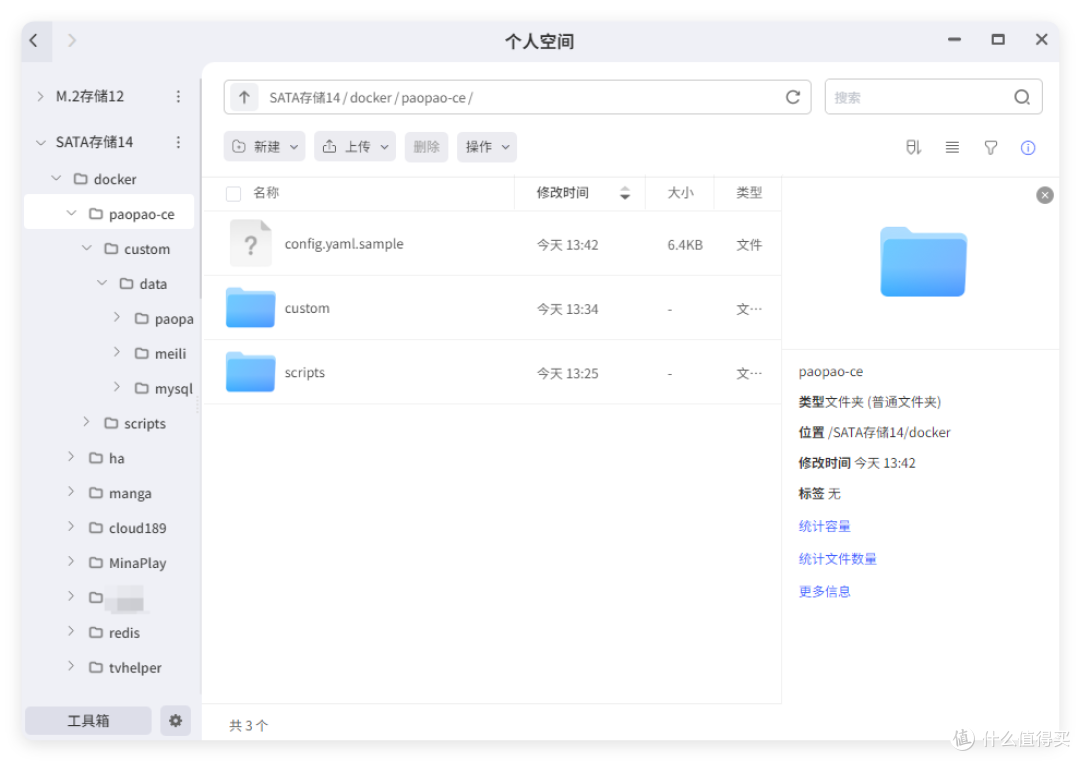
Task: Sort by 修改时间 using the sort arrows
Action: [625, 193]
